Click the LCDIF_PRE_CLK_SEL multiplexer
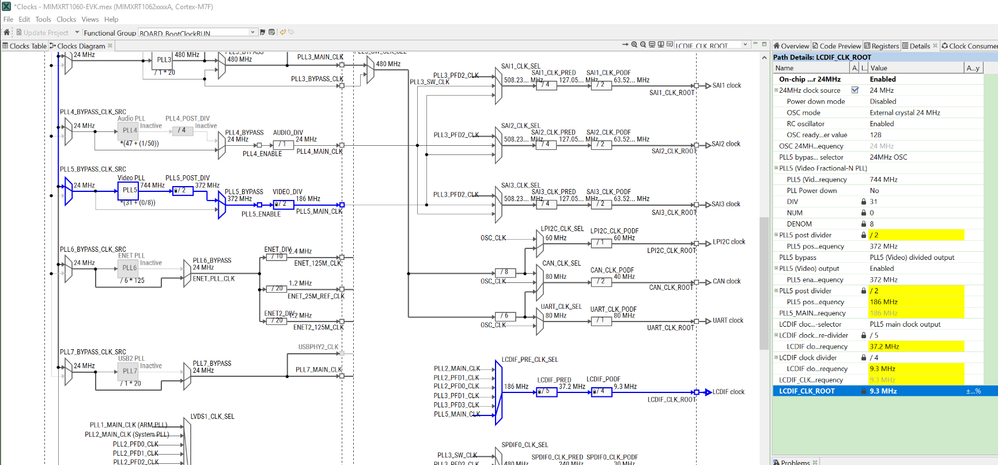 pos(498,392)
